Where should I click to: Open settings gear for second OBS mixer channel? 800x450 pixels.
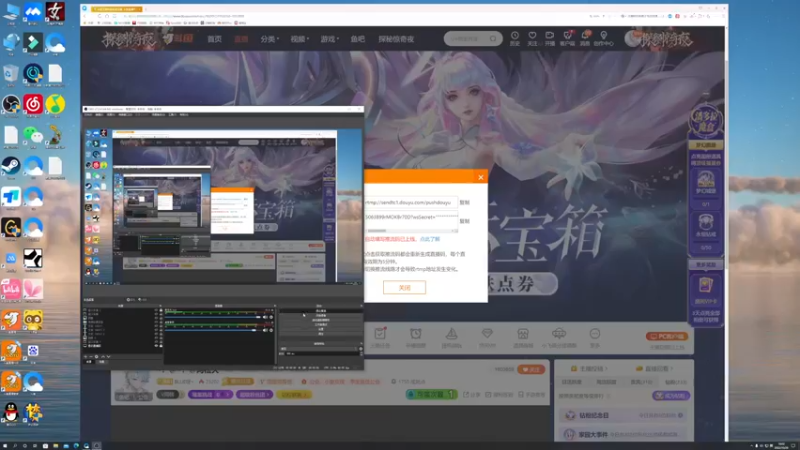tap(271, 330)
